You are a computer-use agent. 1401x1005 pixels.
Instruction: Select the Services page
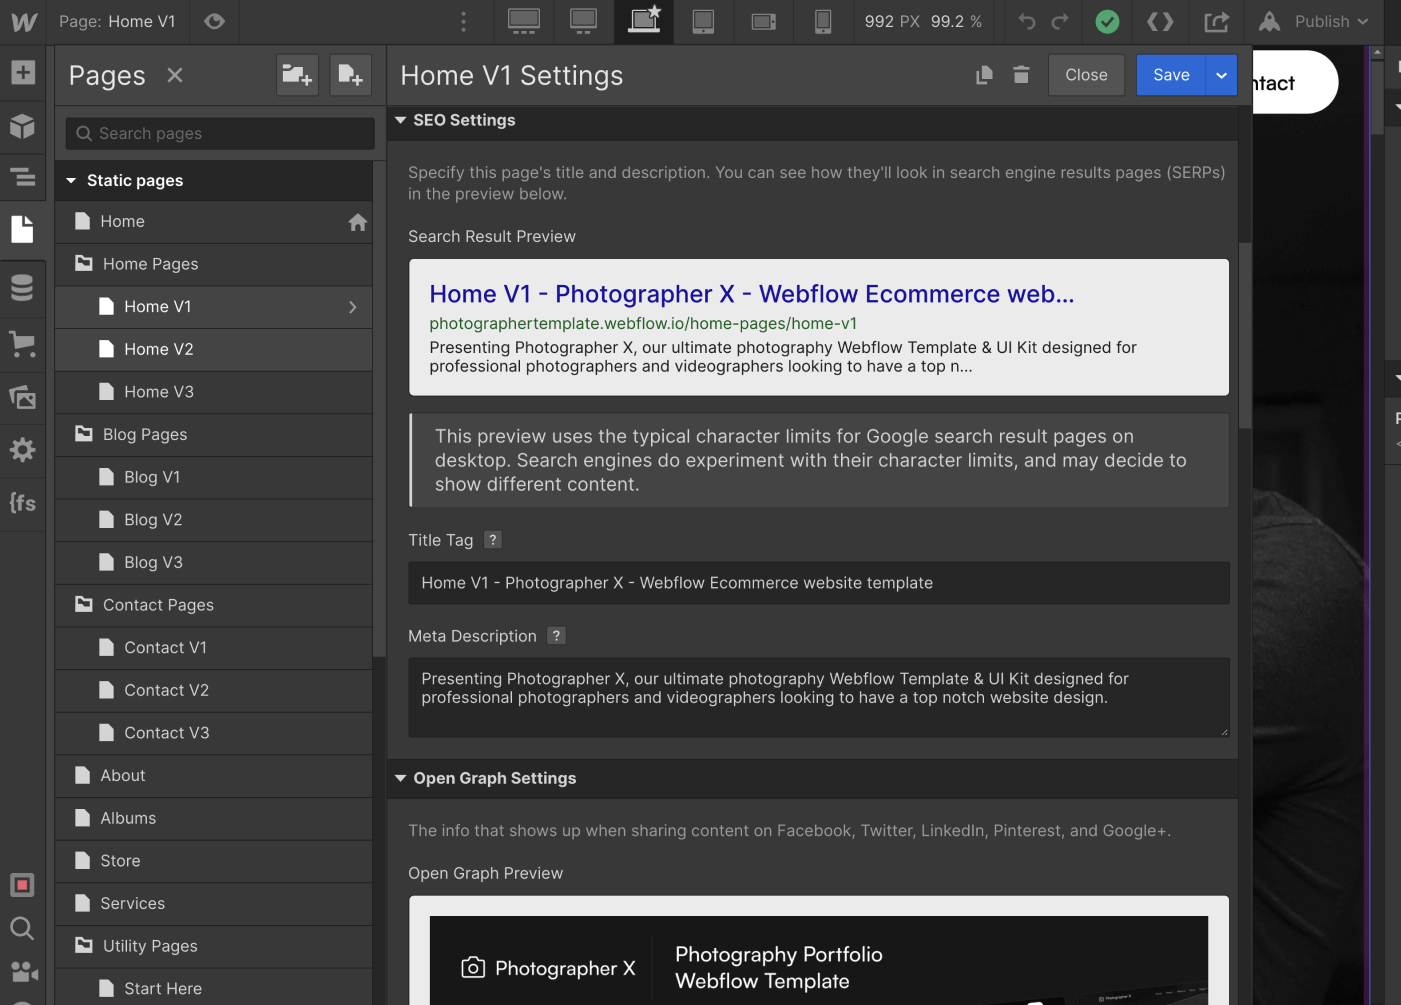tap(214, 904)
